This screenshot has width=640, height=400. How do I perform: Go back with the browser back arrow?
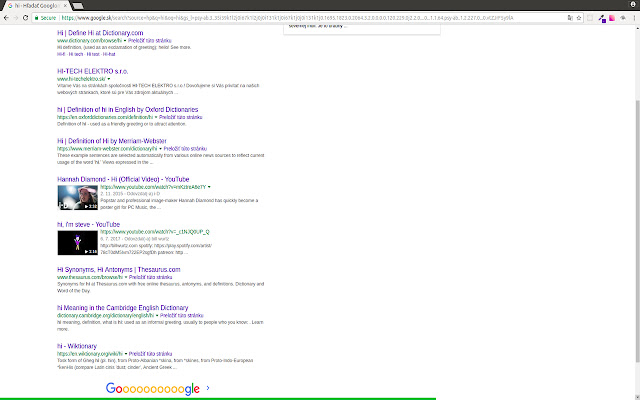(x=6, y=18)
